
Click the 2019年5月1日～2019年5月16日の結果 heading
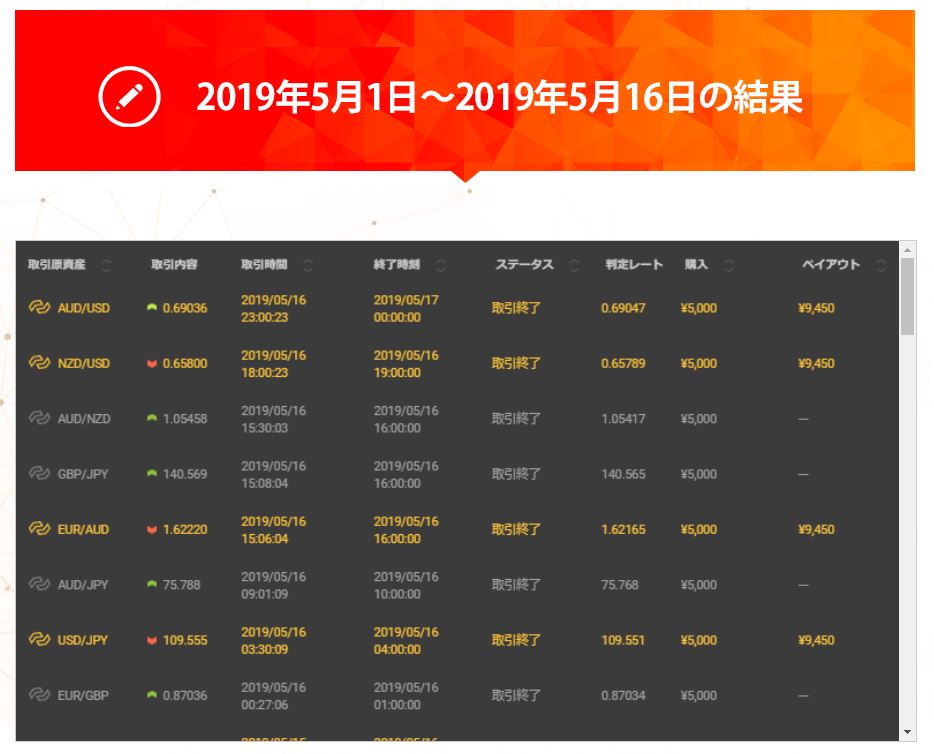coord(499,97)
